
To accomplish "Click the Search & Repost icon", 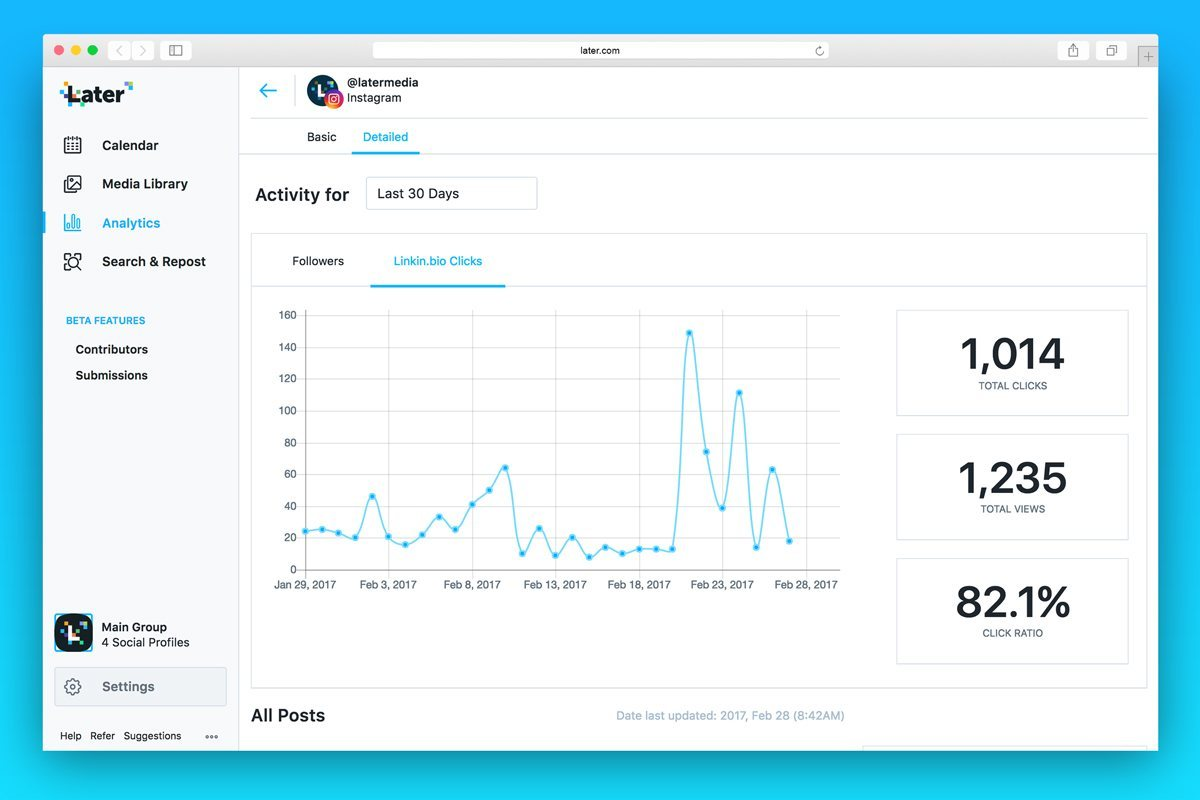I will point(73,262).
